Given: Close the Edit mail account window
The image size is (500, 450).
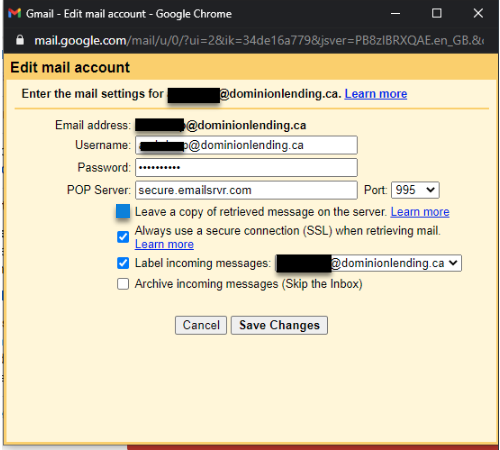Looking at the screenshot, I should point(478,13).
